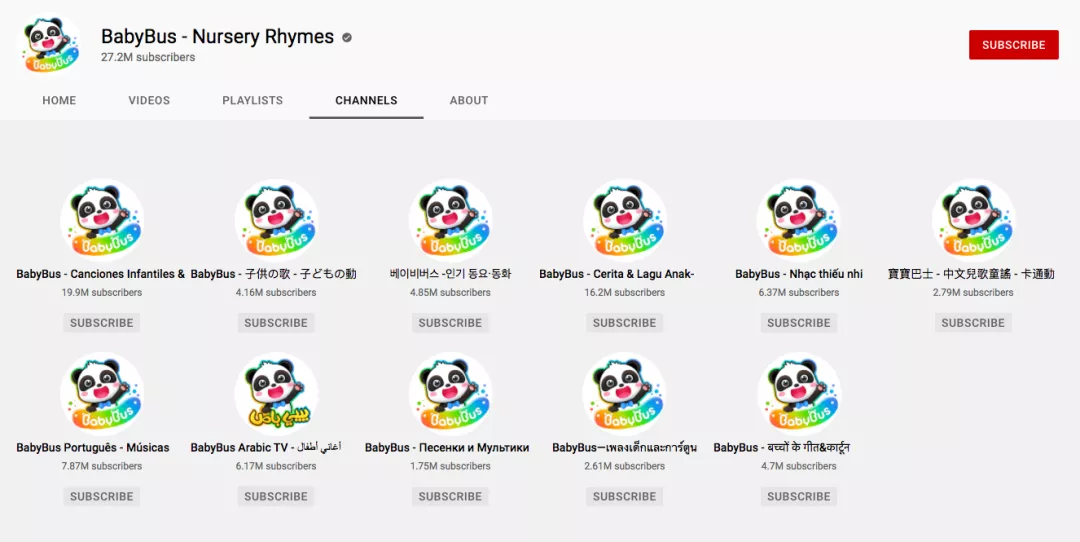The height and width of the screenshot is (542, 1080).
Task: Open the ABOUT tab
Action: click(x=469, y=101)
